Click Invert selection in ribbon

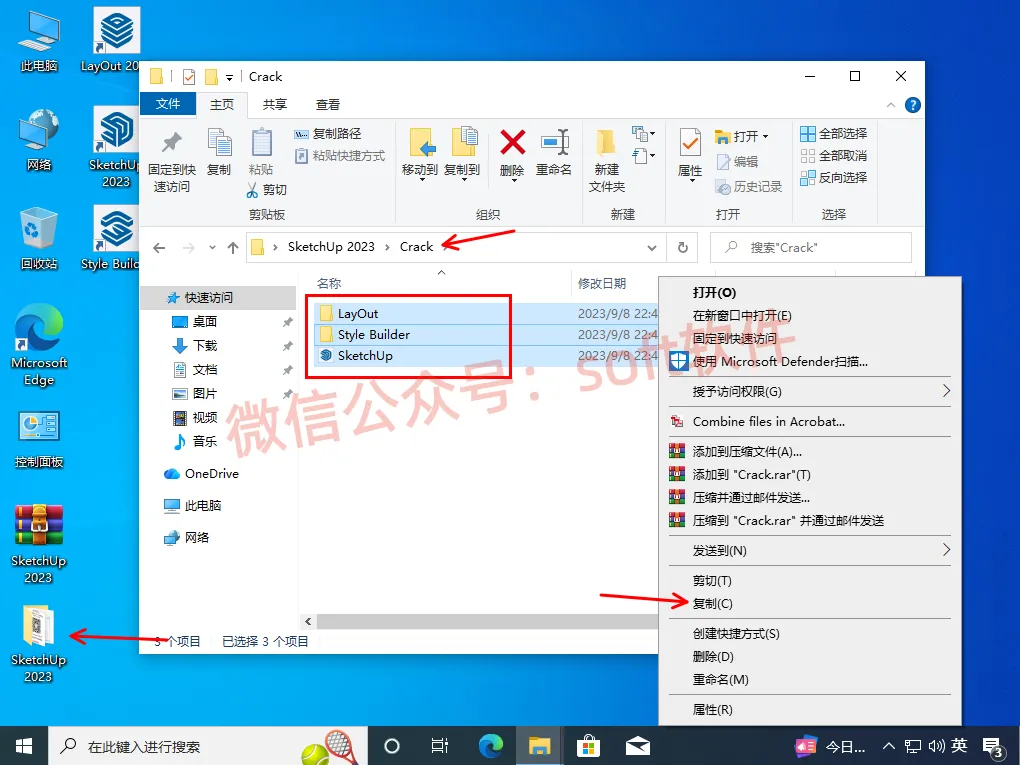pyautogui.click(x=833, y=178)
